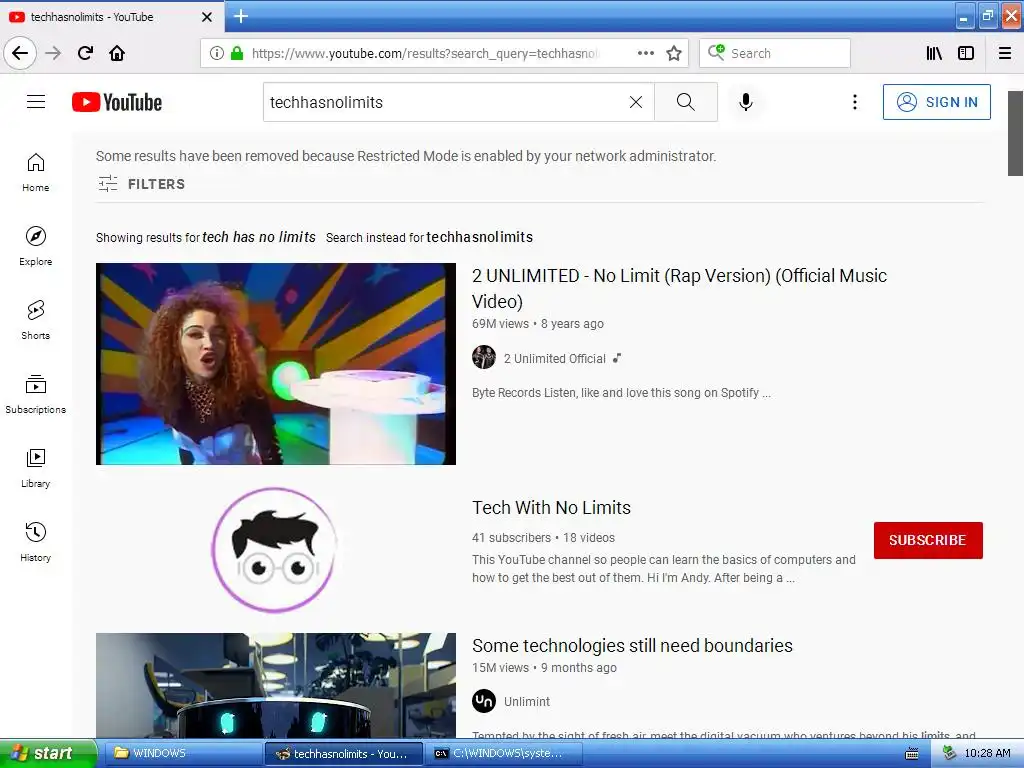Click the page vertical scrollbar thumb
The image size is (1024, 768).
[x=1015, y=133]
